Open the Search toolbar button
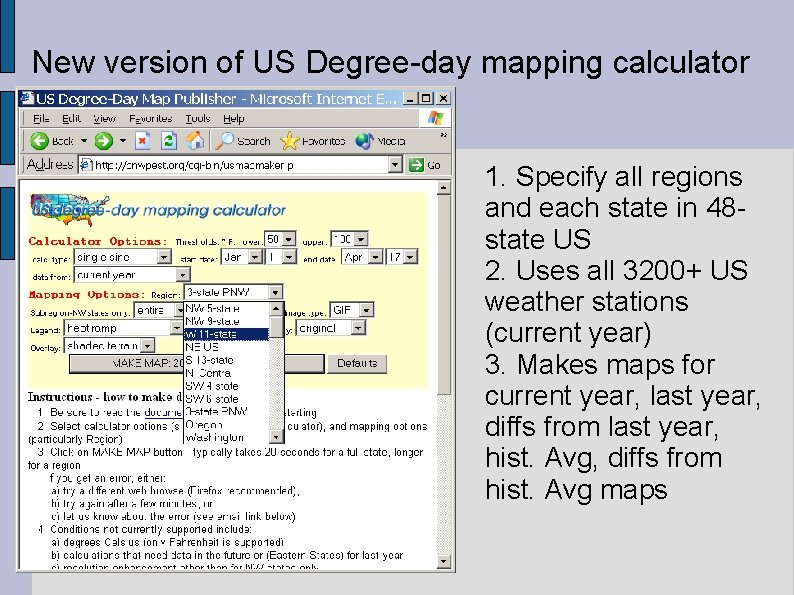794x595 pixels. pos(243,141)
